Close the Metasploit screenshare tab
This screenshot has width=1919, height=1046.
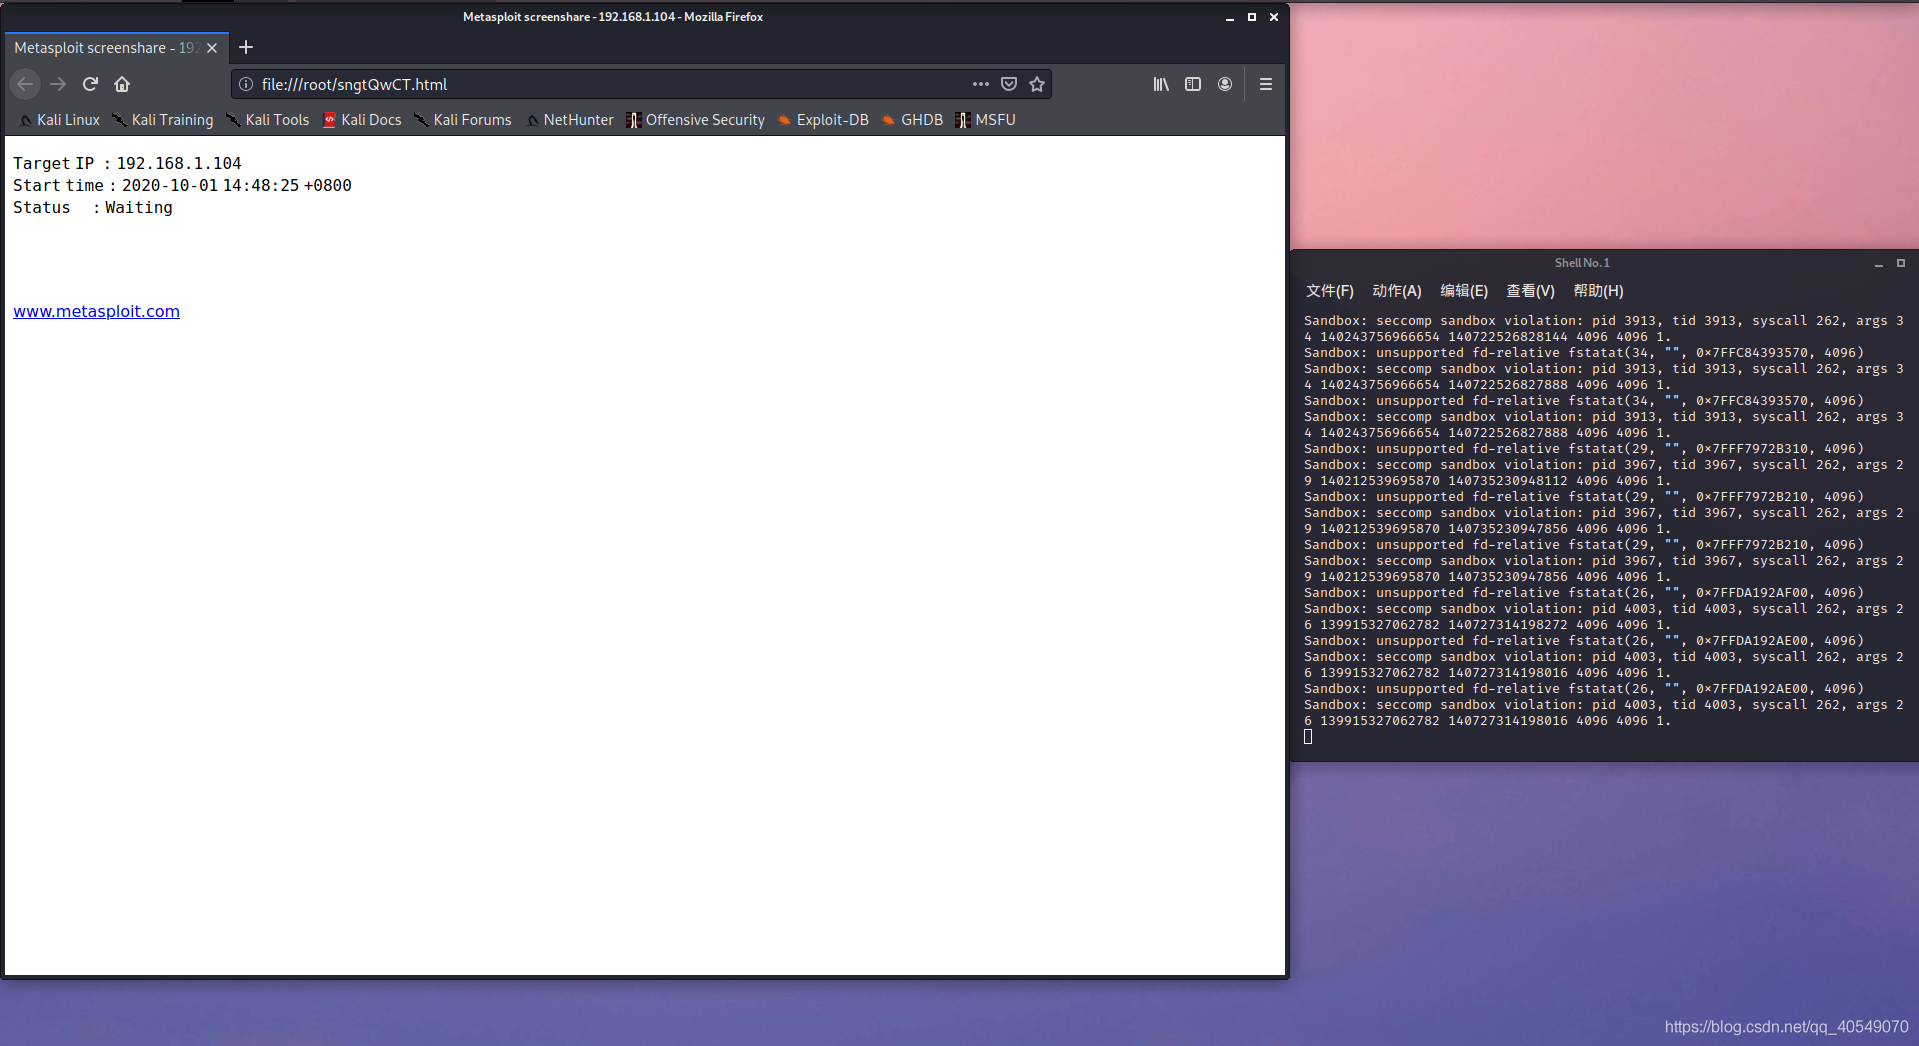coord(212,48)
